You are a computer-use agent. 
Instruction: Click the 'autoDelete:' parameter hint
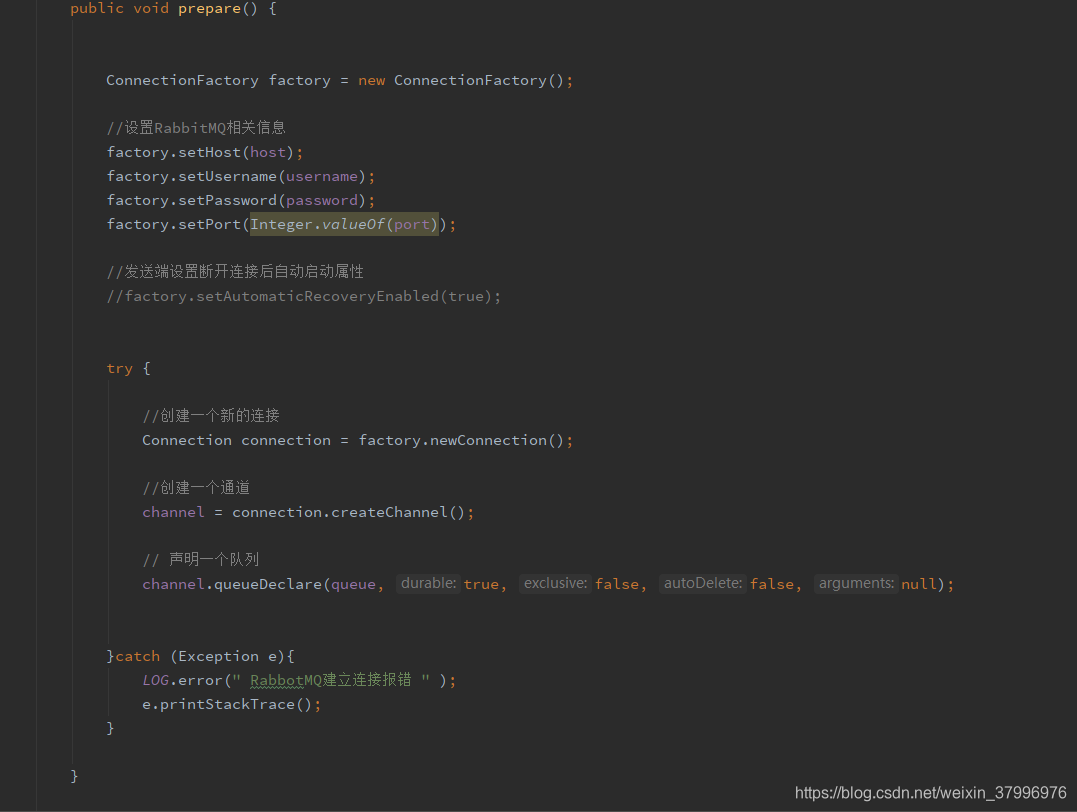tap(703, 584)
